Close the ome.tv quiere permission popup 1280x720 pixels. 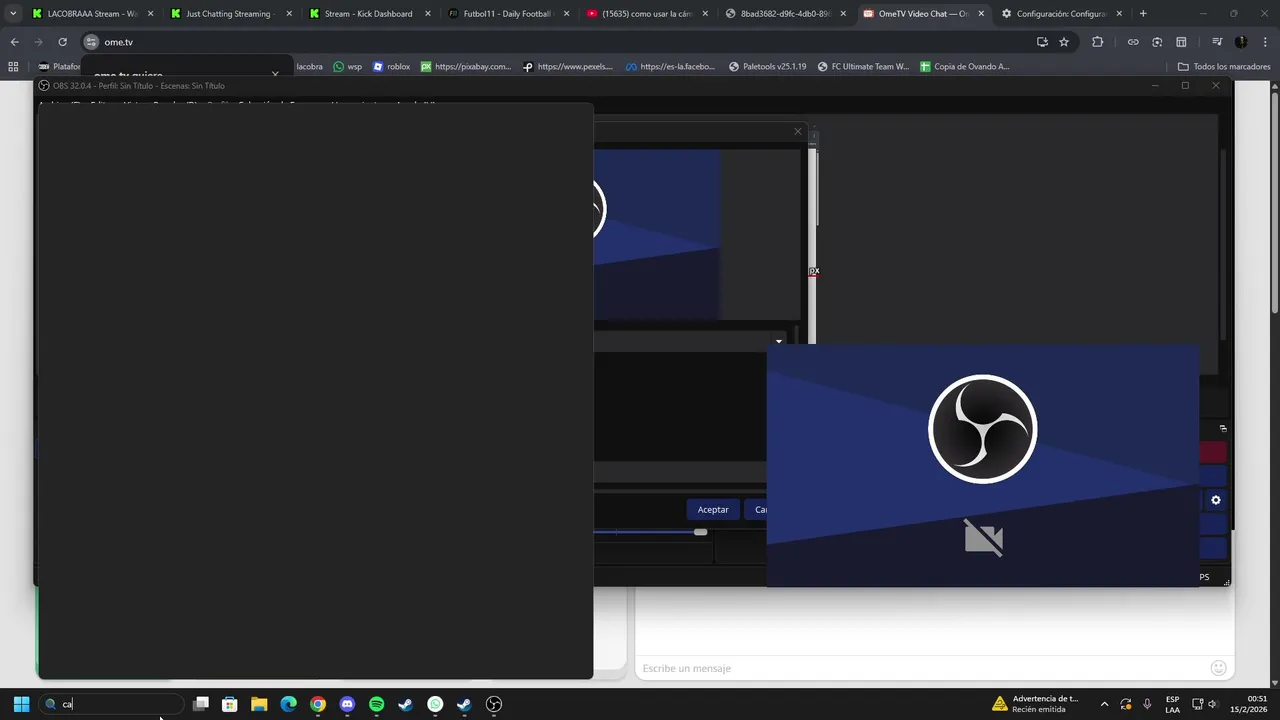pos(275,75)
